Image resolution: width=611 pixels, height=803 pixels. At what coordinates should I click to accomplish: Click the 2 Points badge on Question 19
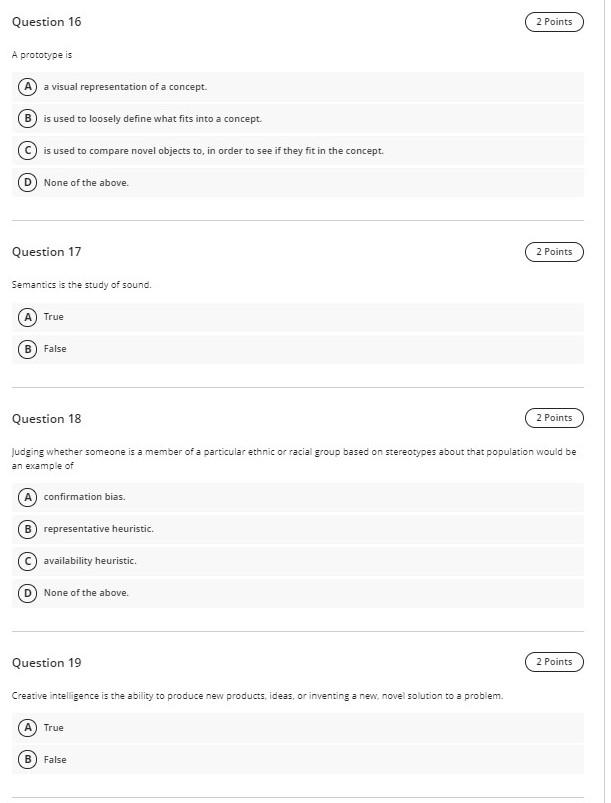[553, 661]
